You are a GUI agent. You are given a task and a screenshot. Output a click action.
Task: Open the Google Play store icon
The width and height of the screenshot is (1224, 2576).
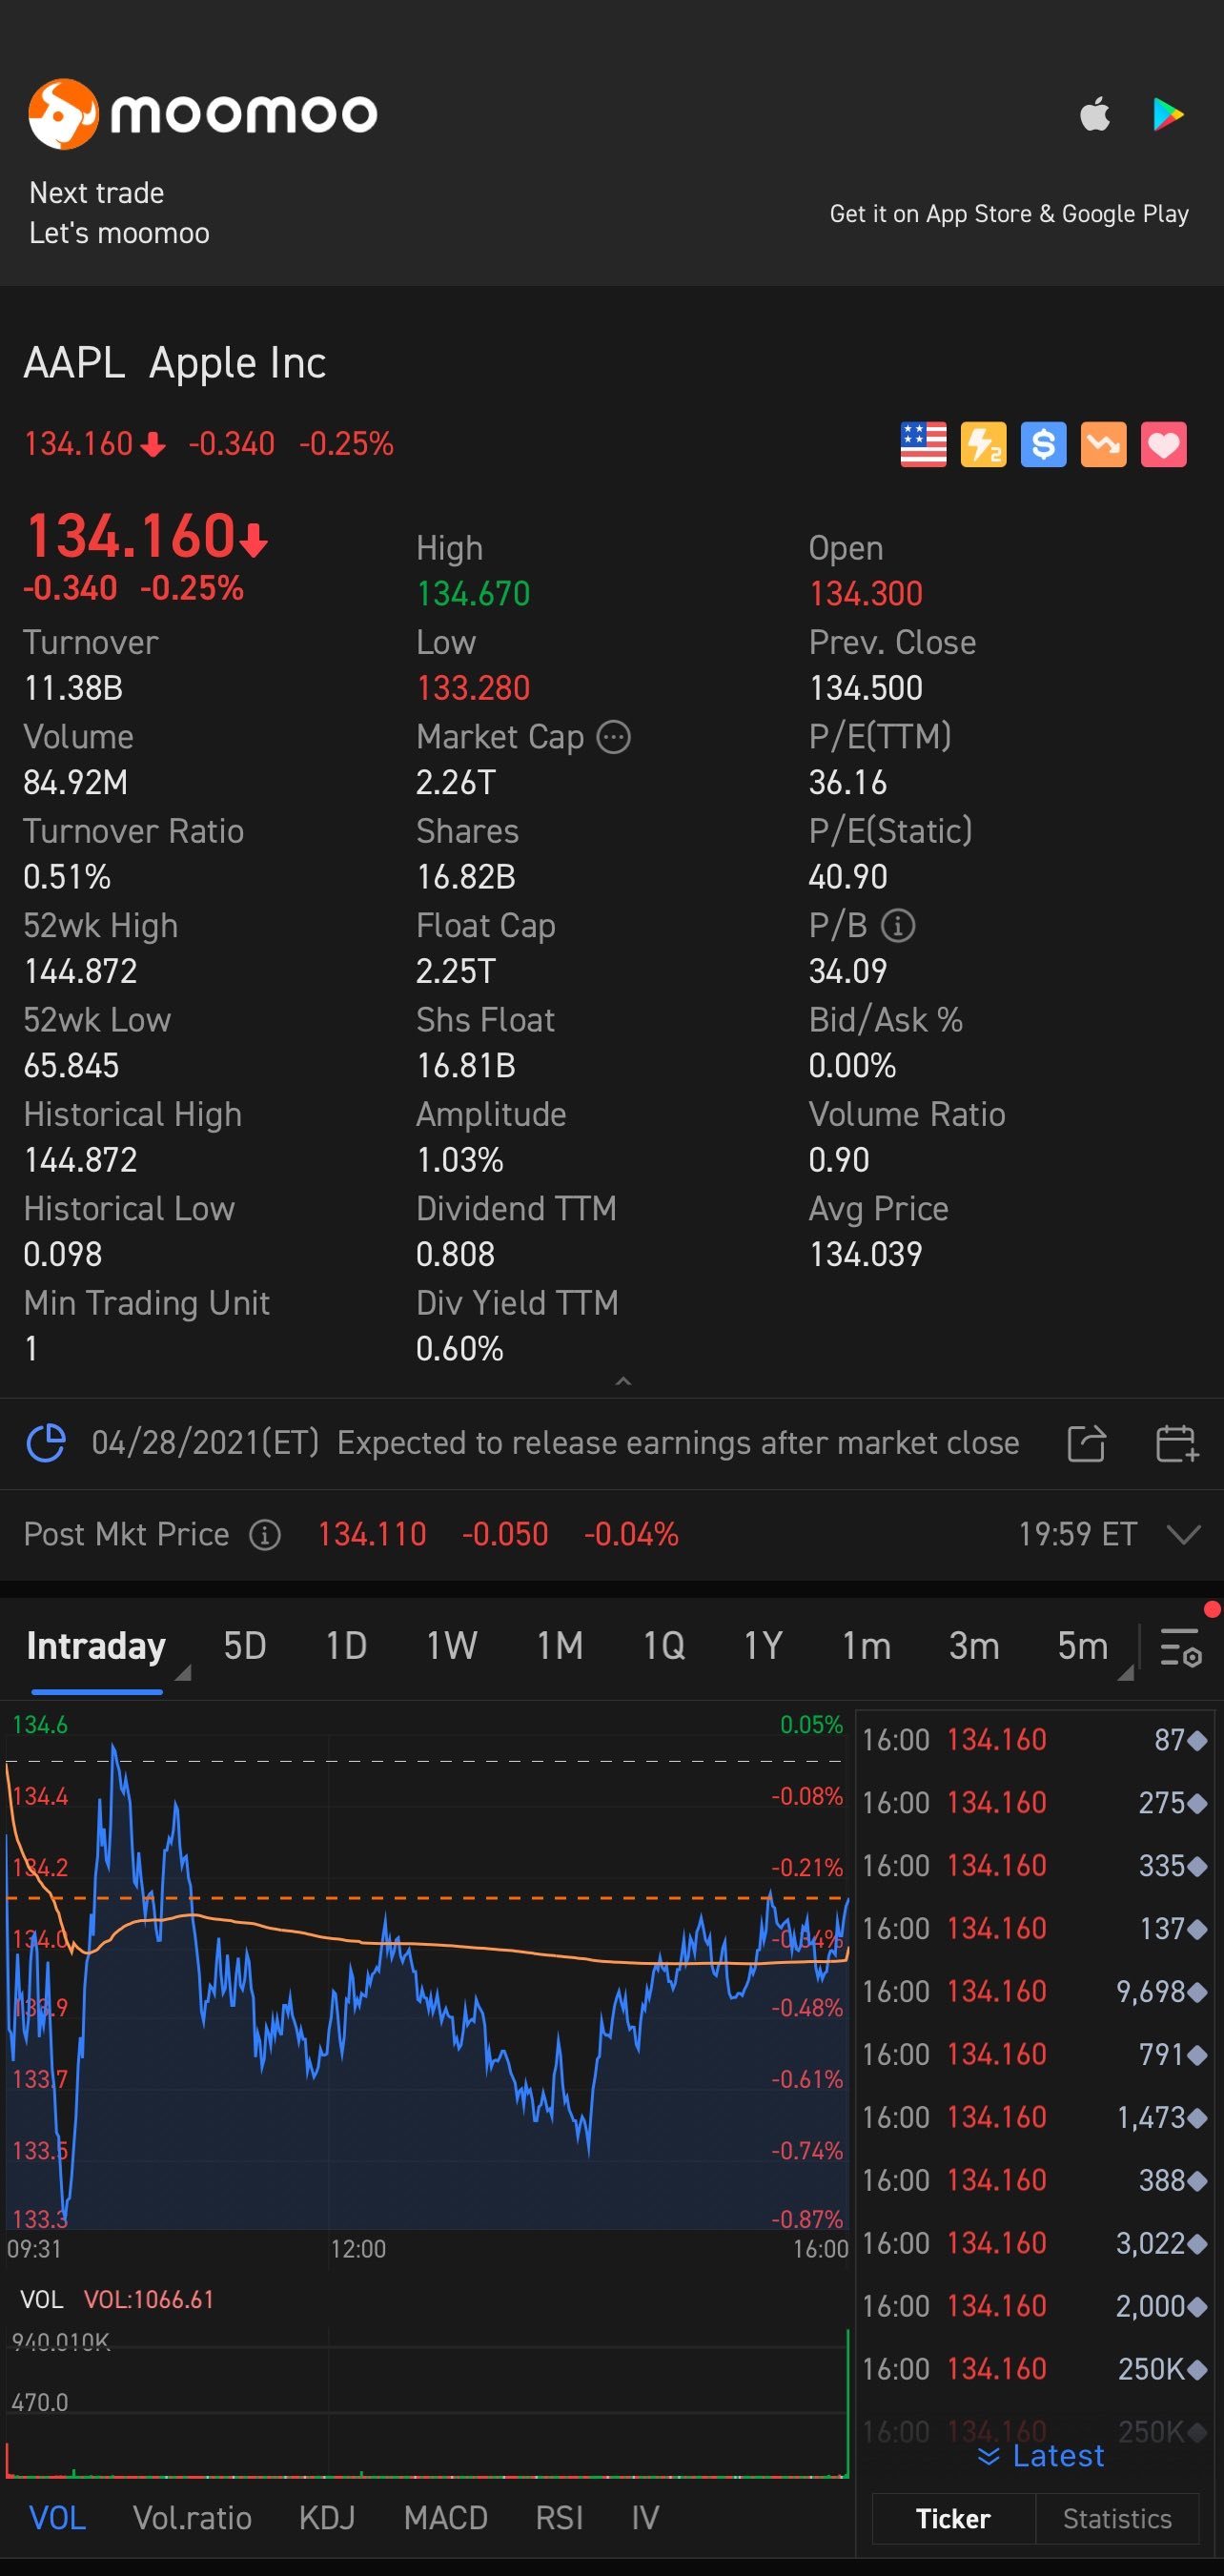tap(1168, 114)
